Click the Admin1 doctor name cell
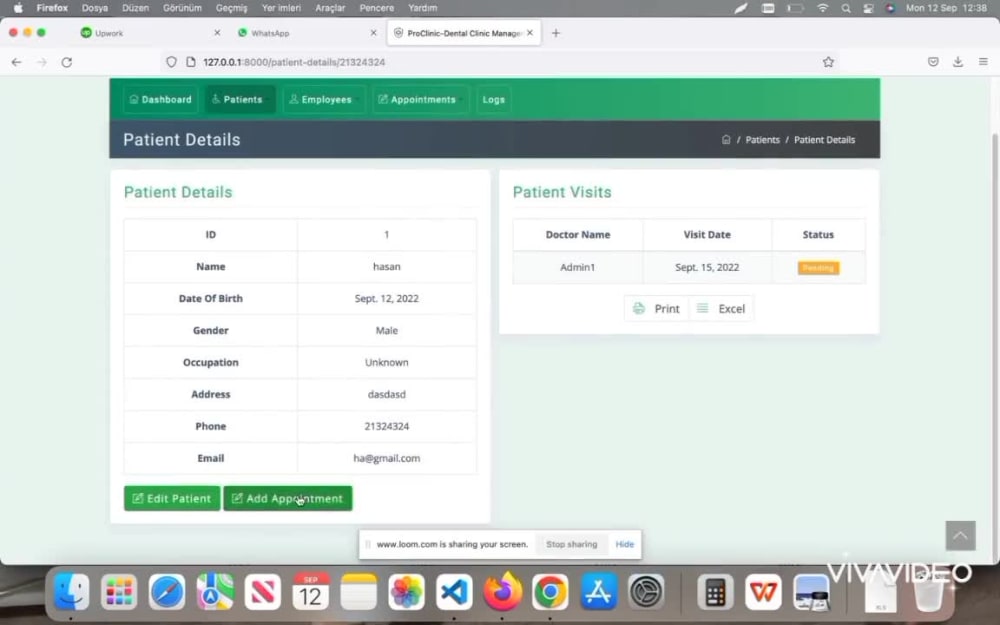The image size is (1000, 625). click(578, 267)
